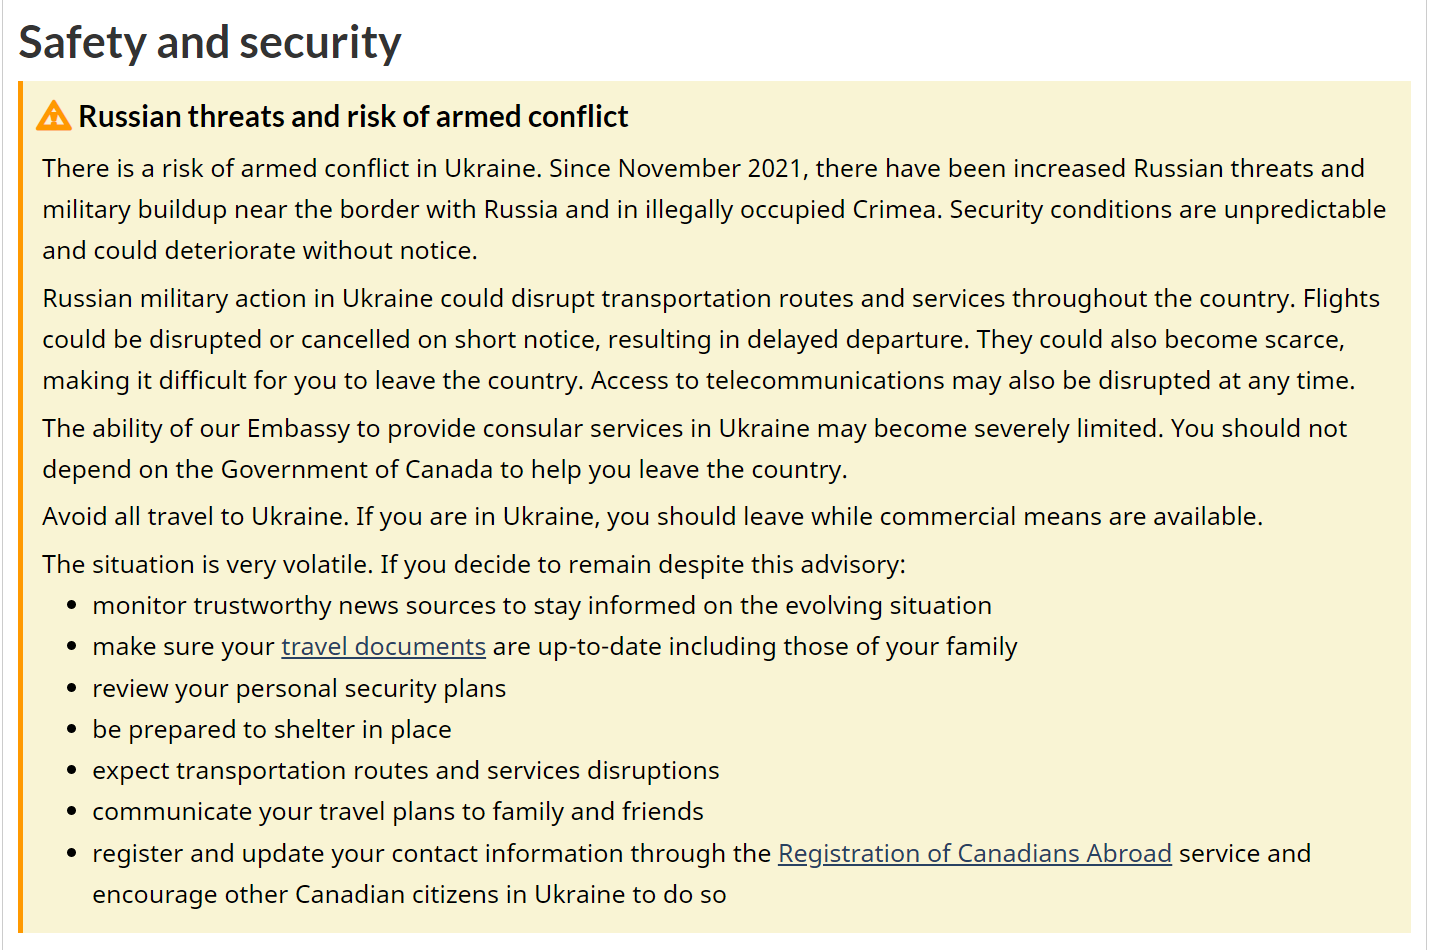Screen dimensions: 1431x950
Task: Click the "be prepared to shelter in place" bullet
Action: point(271,730)
